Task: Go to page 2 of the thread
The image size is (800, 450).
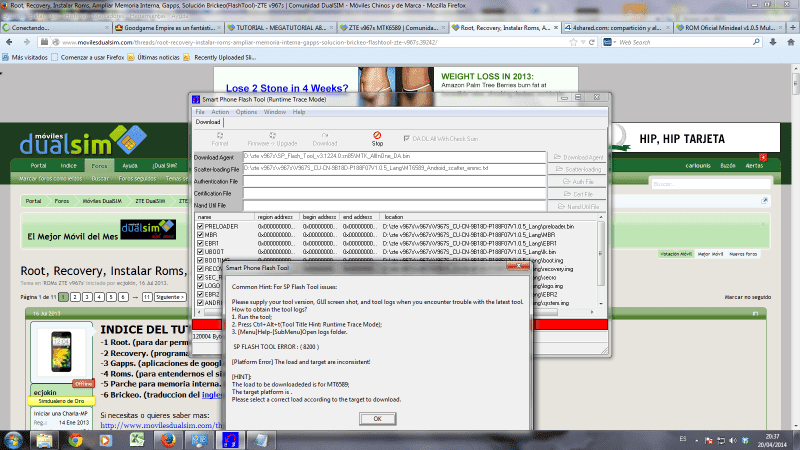Action: pos(75,297)
